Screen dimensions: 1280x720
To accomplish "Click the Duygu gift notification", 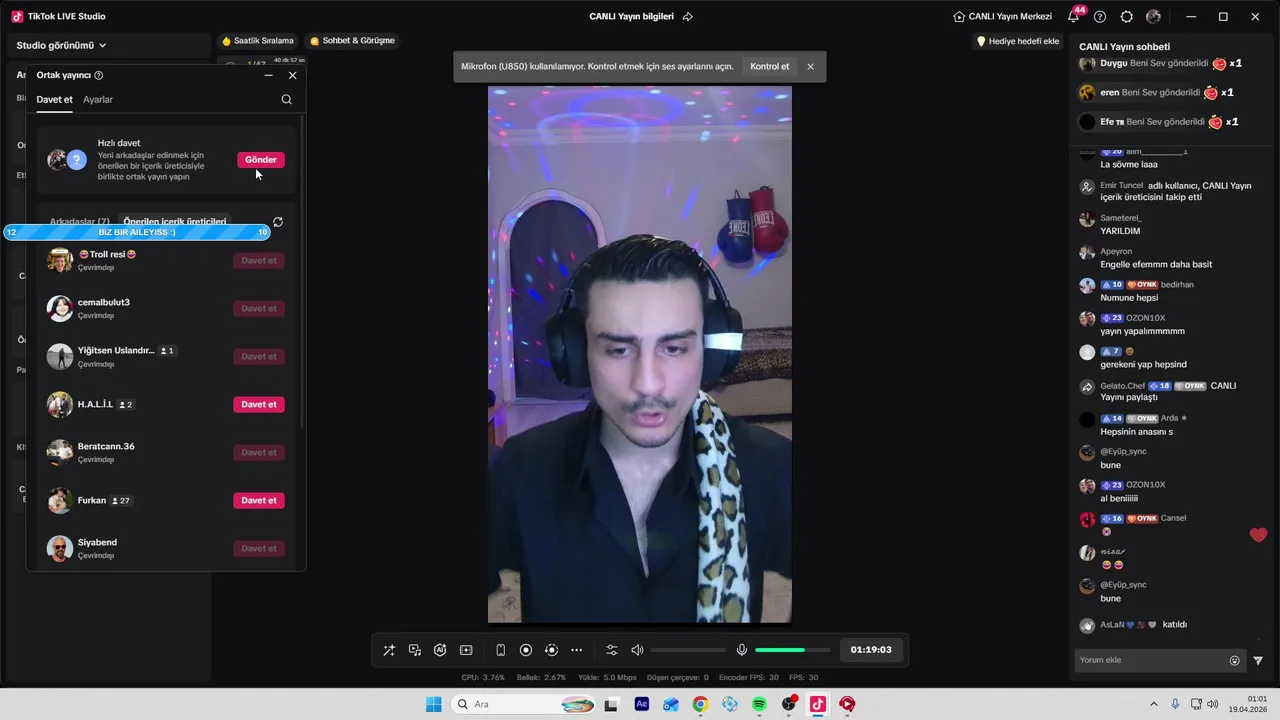I will click(1161, 63).
